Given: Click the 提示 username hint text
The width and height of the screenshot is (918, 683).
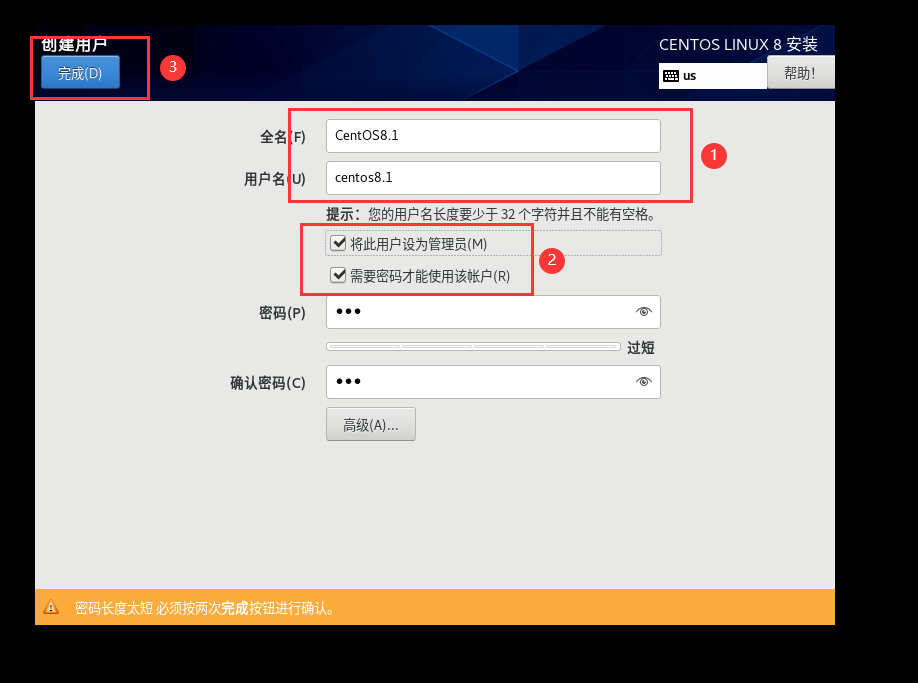Looking at the screenshot, I should tap(491, 214).
